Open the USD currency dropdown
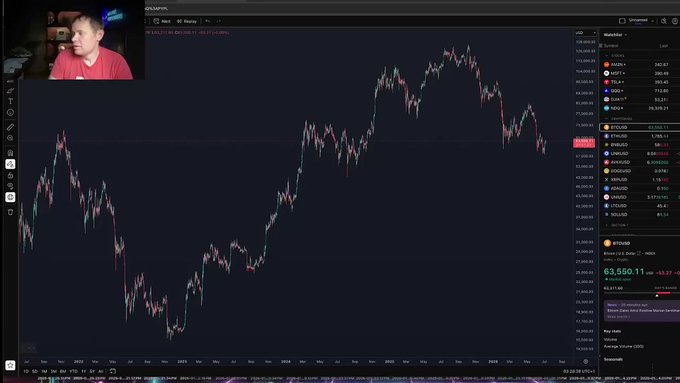The image size is (680, 383). [585, 33]
